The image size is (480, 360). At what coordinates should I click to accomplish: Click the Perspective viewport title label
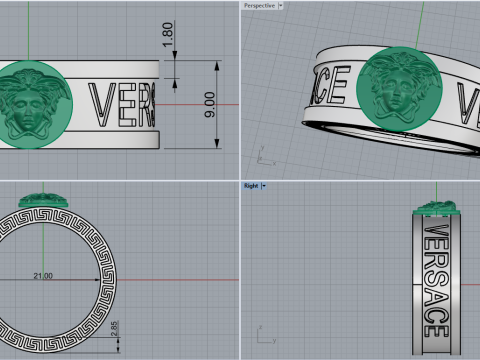click(x=259, y=6)
